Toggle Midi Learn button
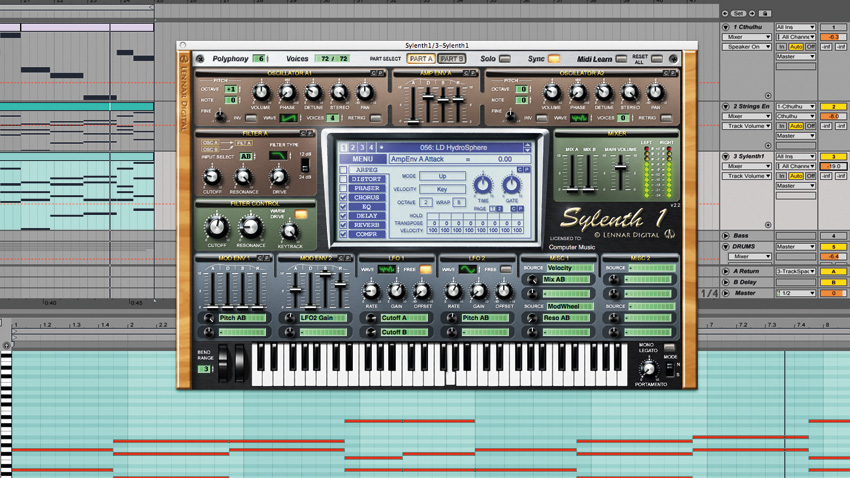The height and width of the screenshot is (478, 850). click(x=621, y=59)
